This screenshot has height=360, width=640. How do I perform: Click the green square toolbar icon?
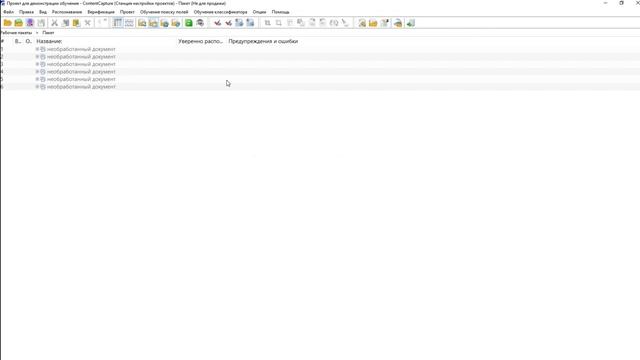click(x=189, y=23)
